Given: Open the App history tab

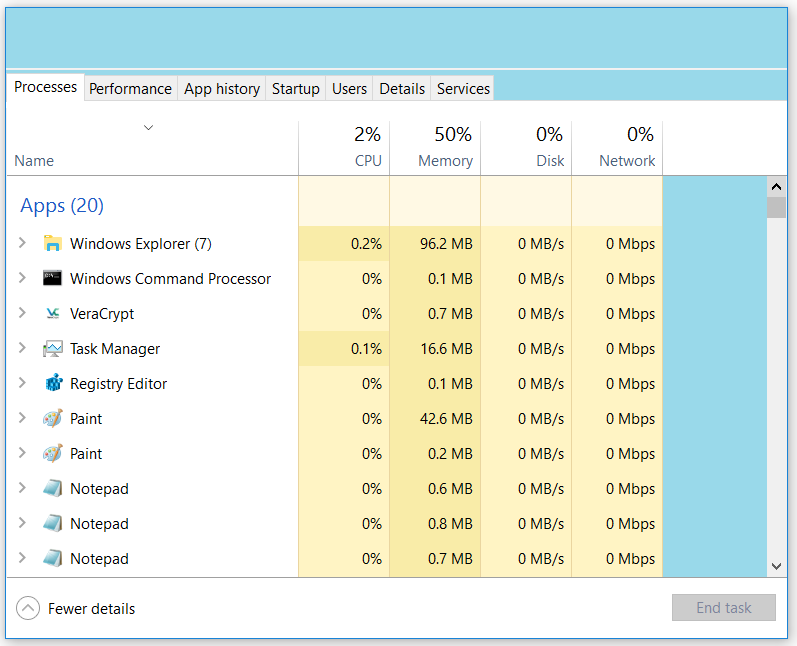Looking at the screenshot, I should (x=222, y=88).
